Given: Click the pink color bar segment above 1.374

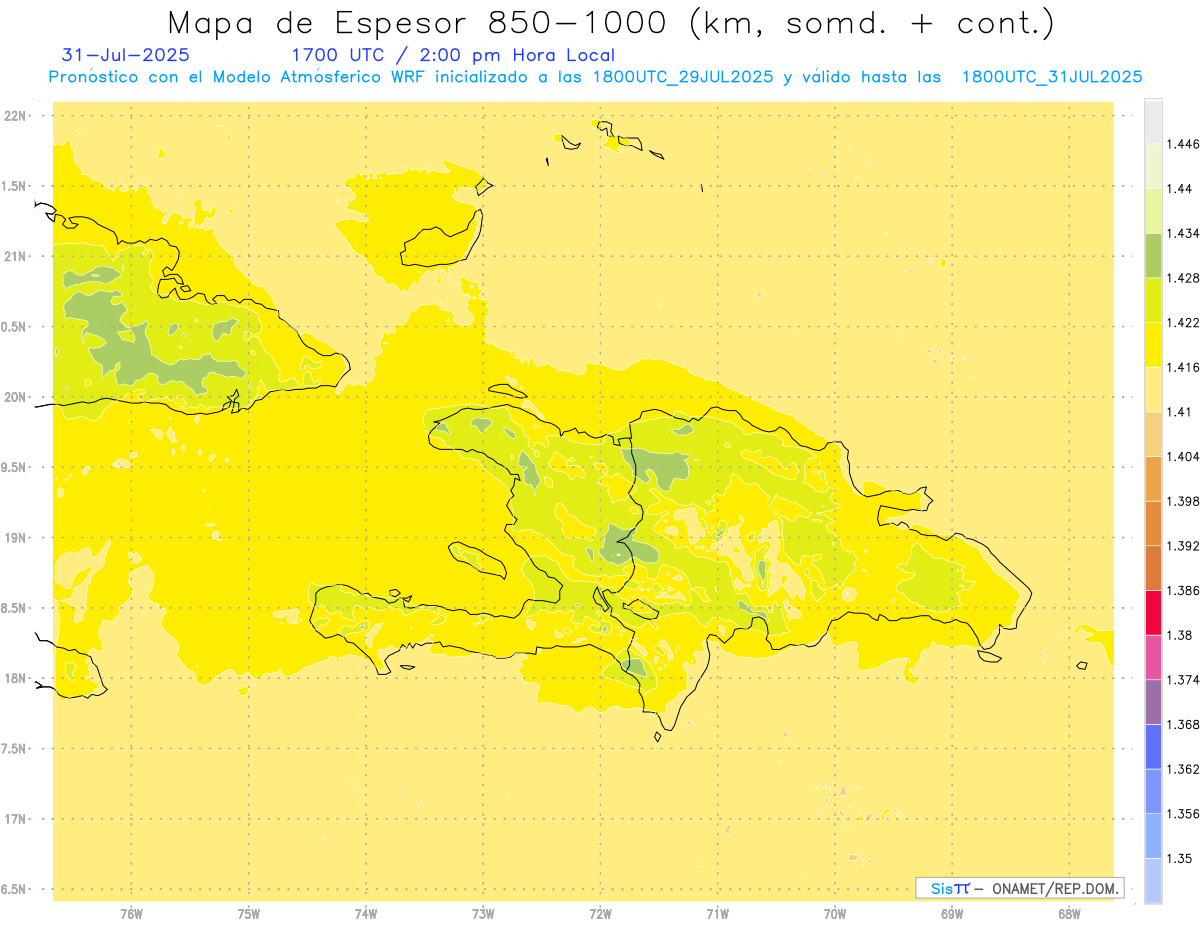Looking at the screenshot, I should [x=1153, y=657].
